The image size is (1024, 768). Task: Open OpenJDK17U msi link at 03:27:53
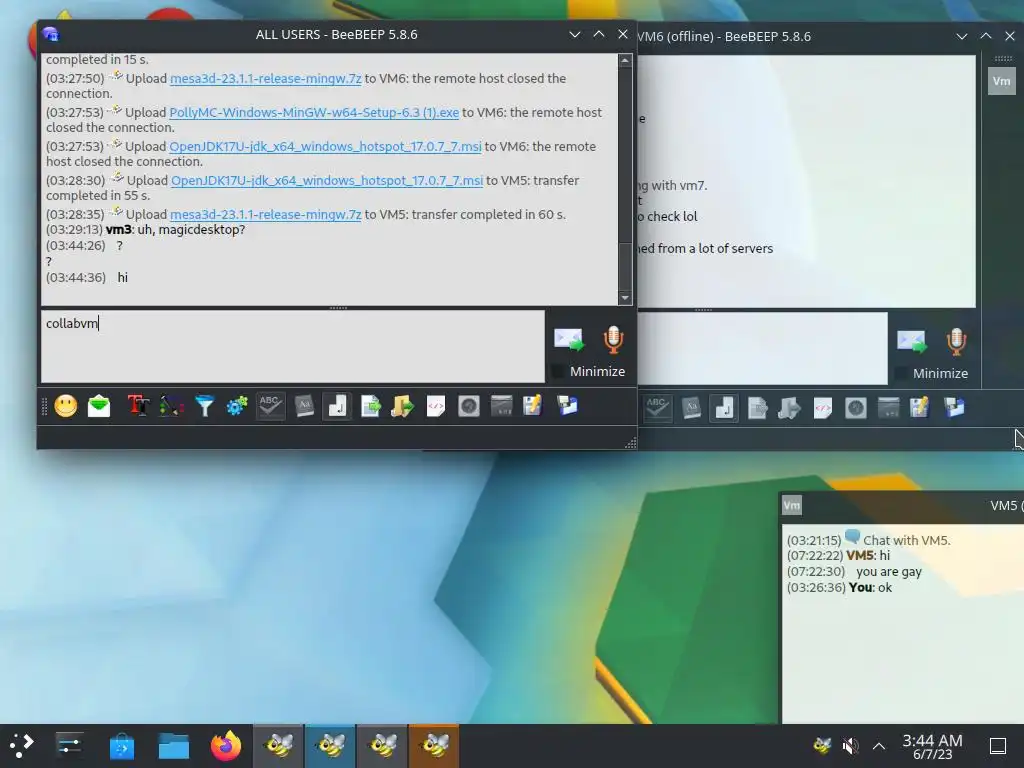325,146
